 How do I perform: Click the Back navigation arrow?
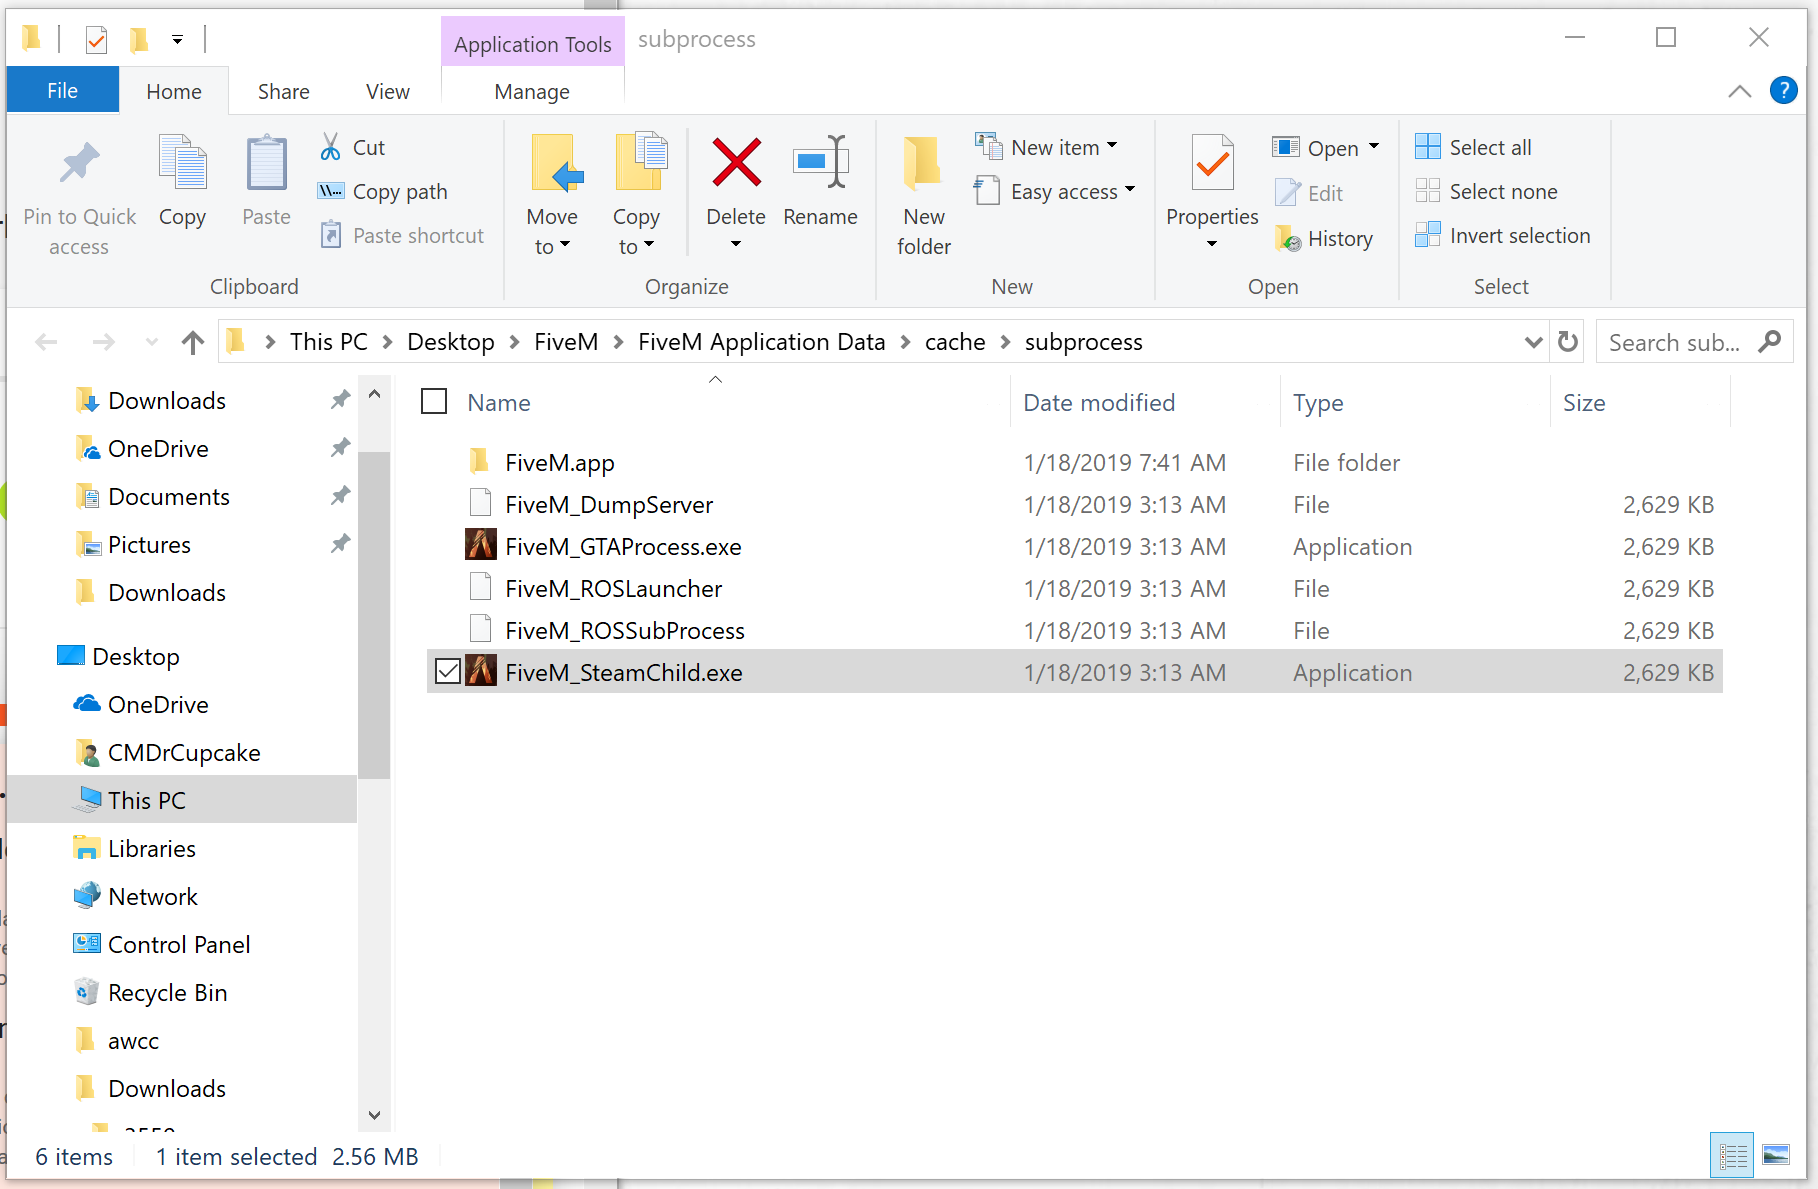pyautogui.click(x=46, y=342)
